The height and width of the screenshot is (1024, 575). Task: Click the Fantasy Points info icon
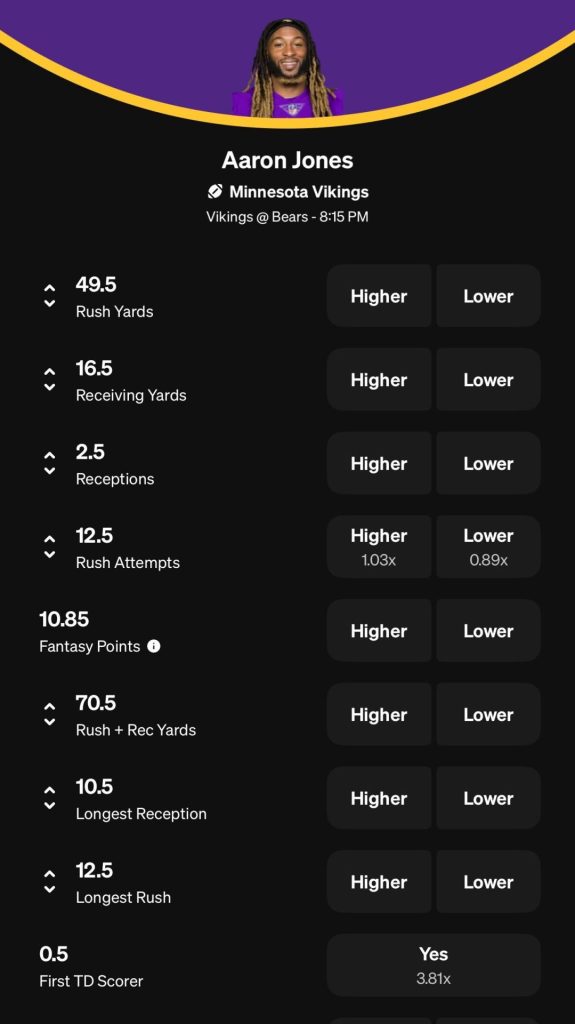[154, 646]
